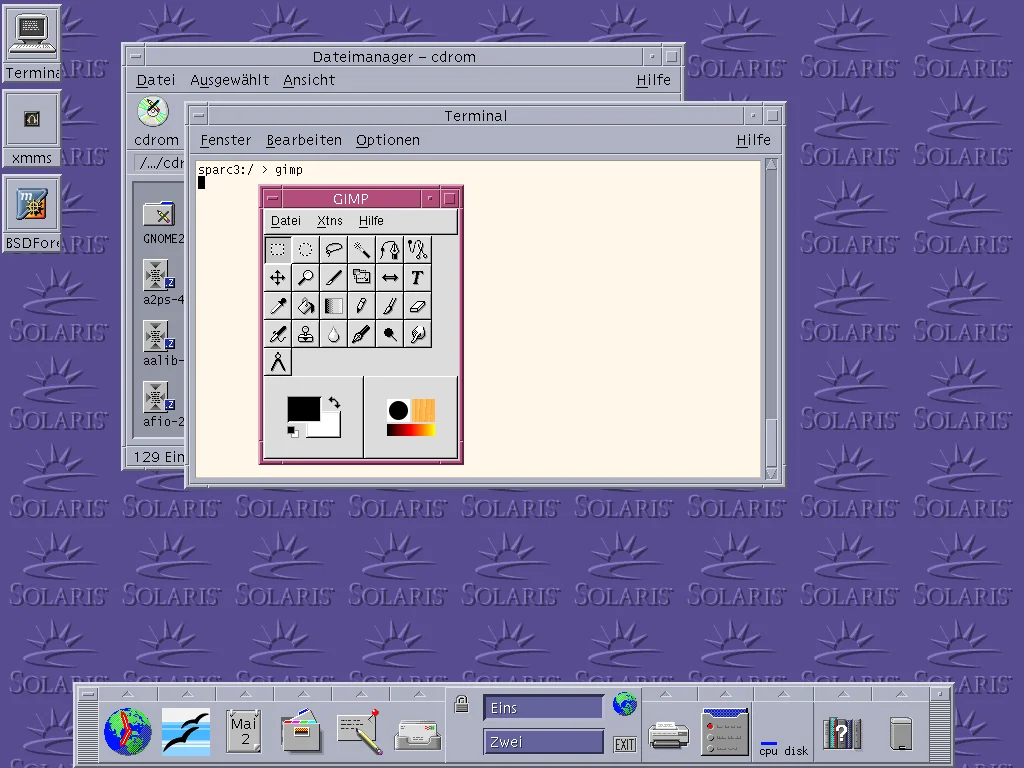Open the Xtns menu in GIMP
The width and height of the screenshot is (1024, 768).
(x=330, y=221)
